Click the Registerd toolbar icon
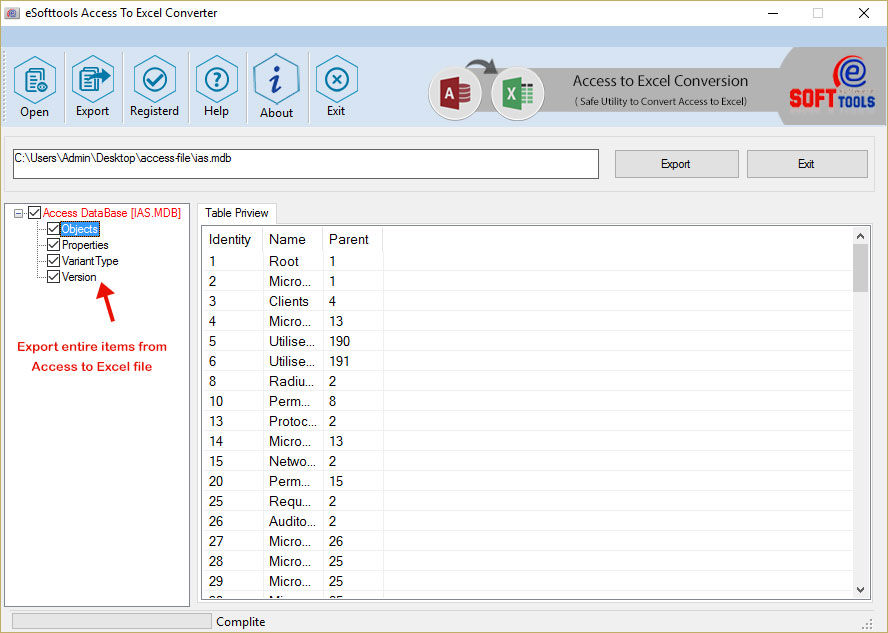The image size is (888, 633). coord(154,87)
